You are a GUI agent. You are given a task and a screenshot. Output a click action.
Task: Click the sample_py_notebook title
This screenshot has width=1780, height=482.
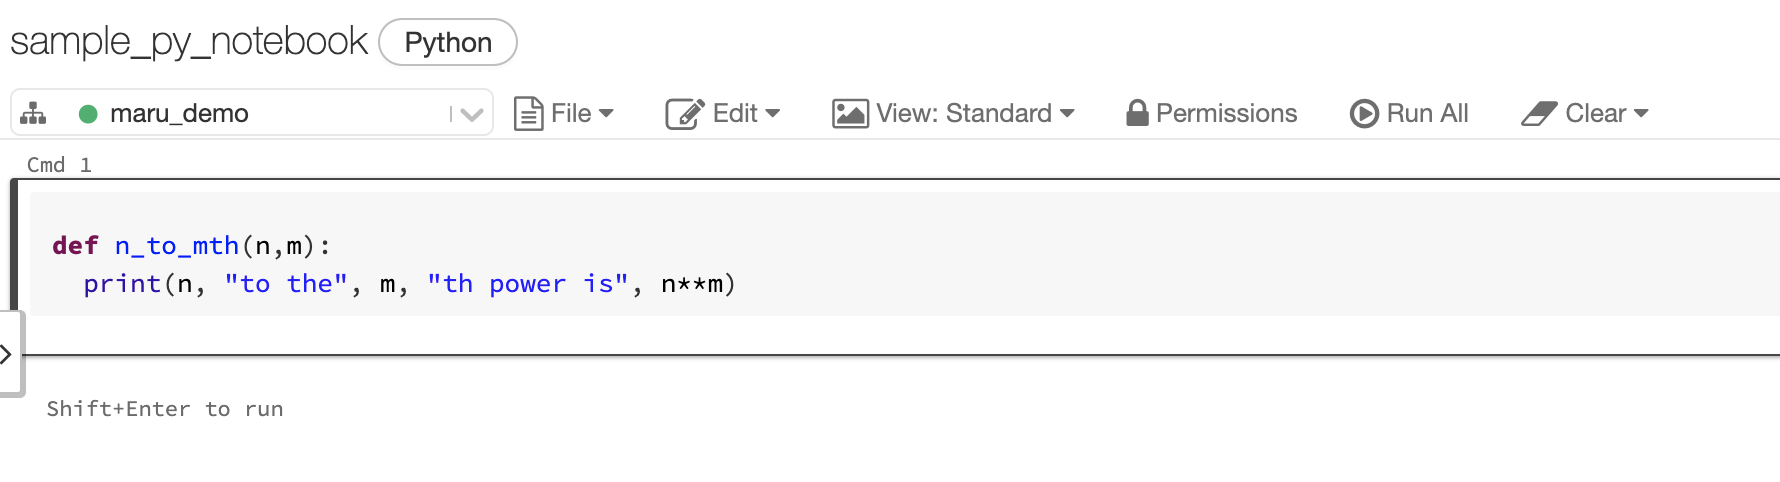pyautogui.click(x=189, y=41)
